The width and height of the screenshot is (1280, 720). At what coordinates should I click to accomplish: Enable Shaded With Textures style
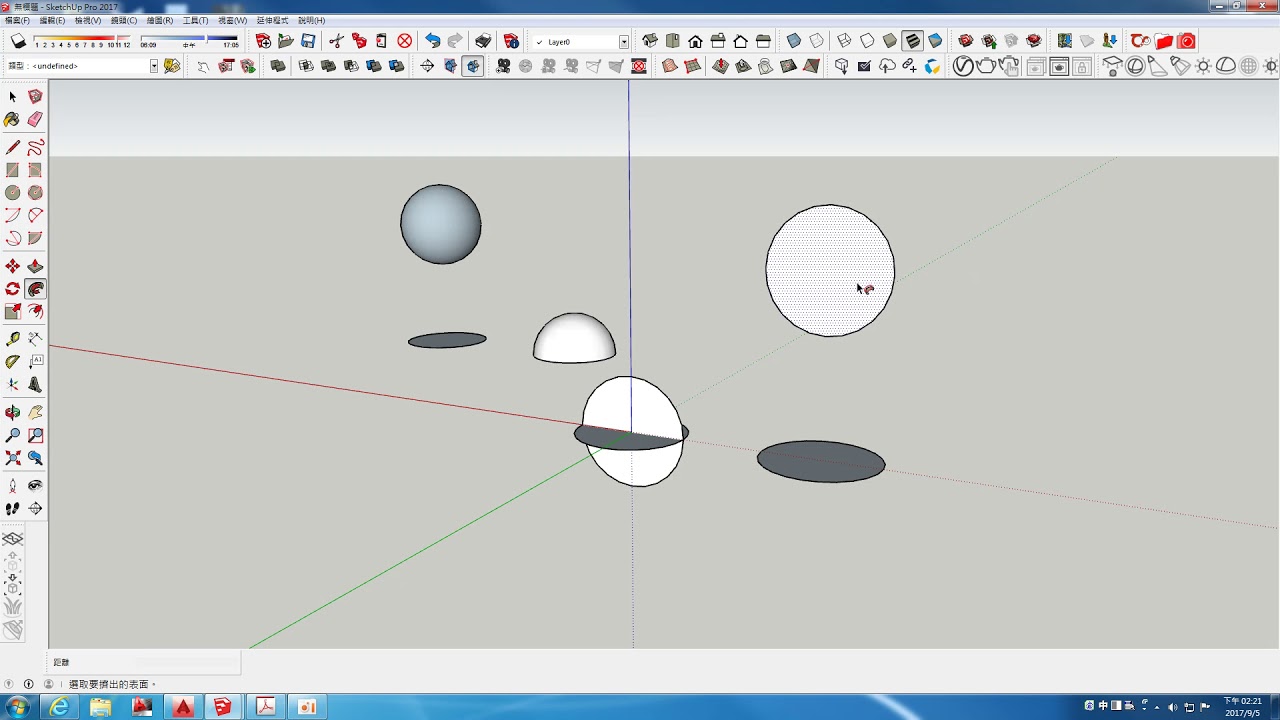point(912,41)
